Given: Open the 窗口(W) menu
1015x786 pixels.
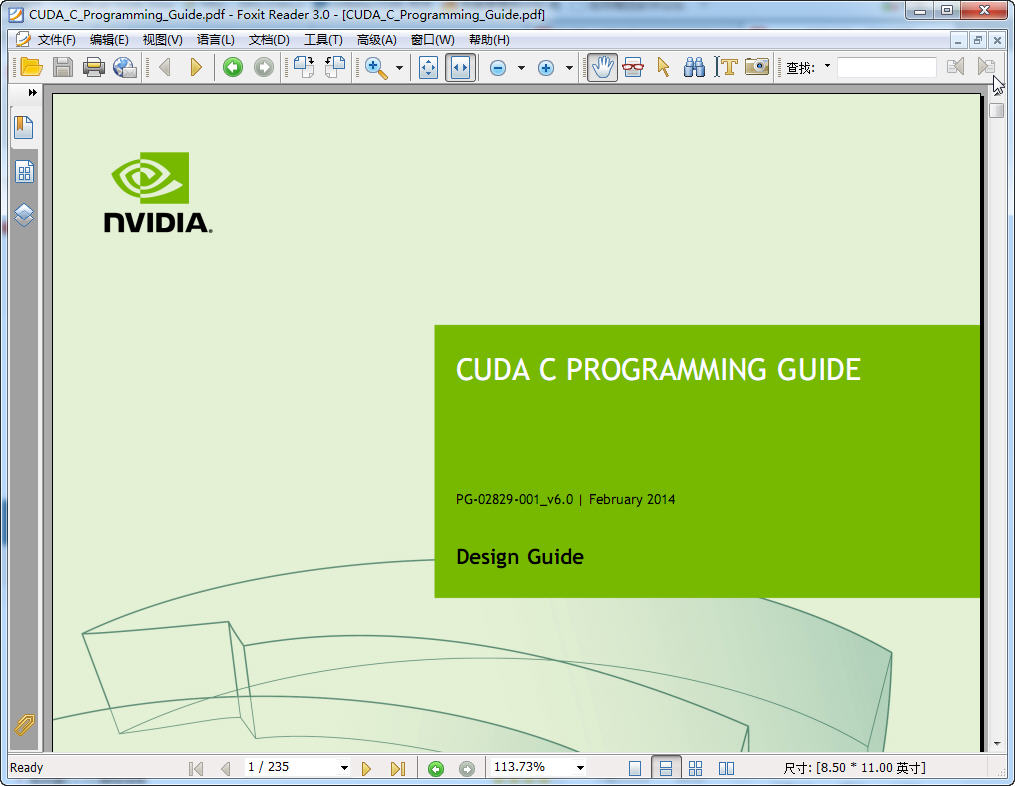Looking at the screenshot, I should [432, 40].
